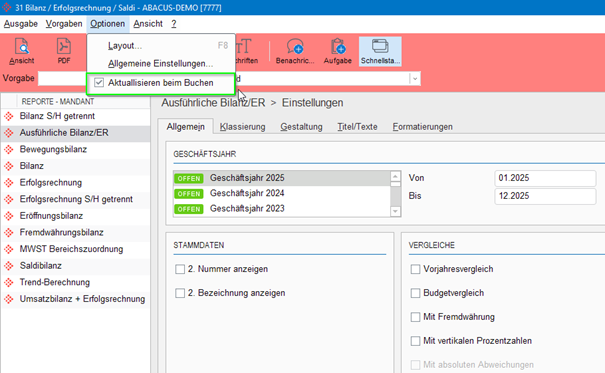Open MWST Bereichszuordnung report

(x=75, y=249)
